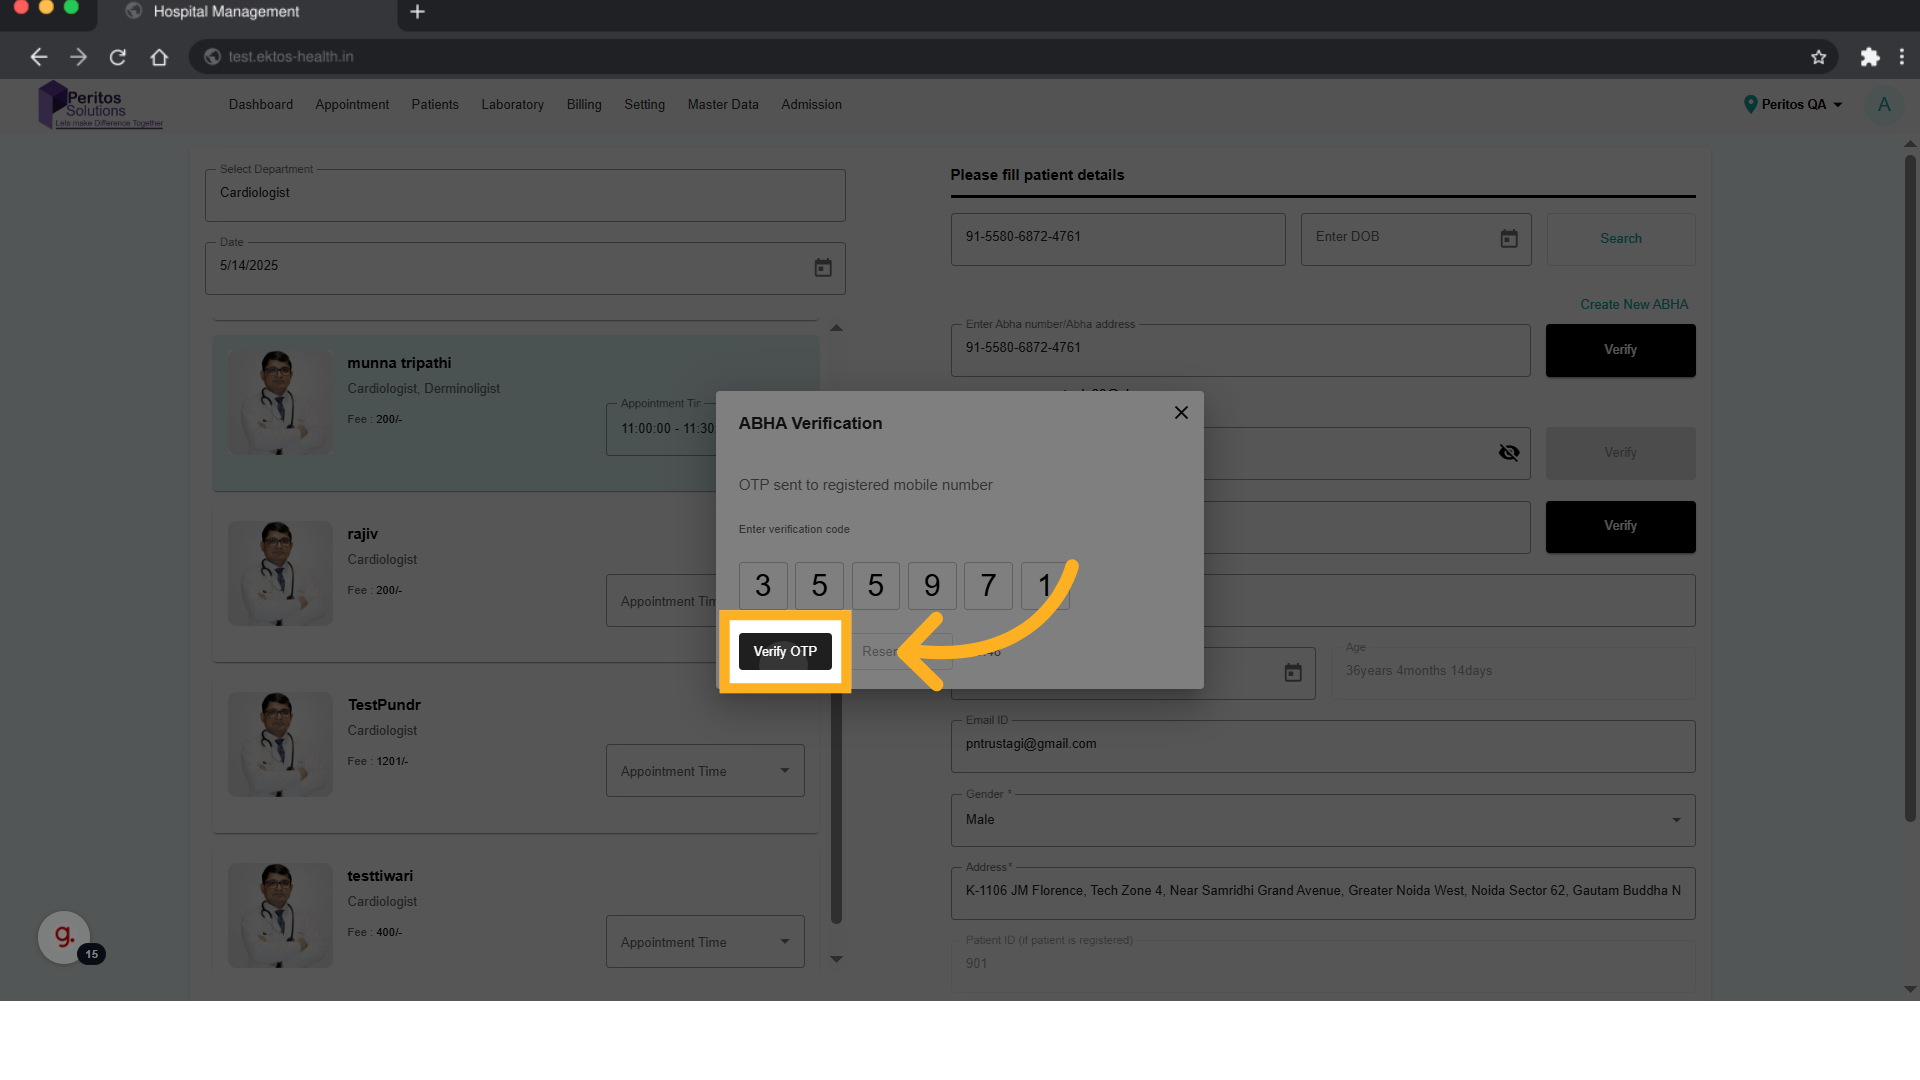
Task: Open the Laboratory menu
Action: [512, 104]
